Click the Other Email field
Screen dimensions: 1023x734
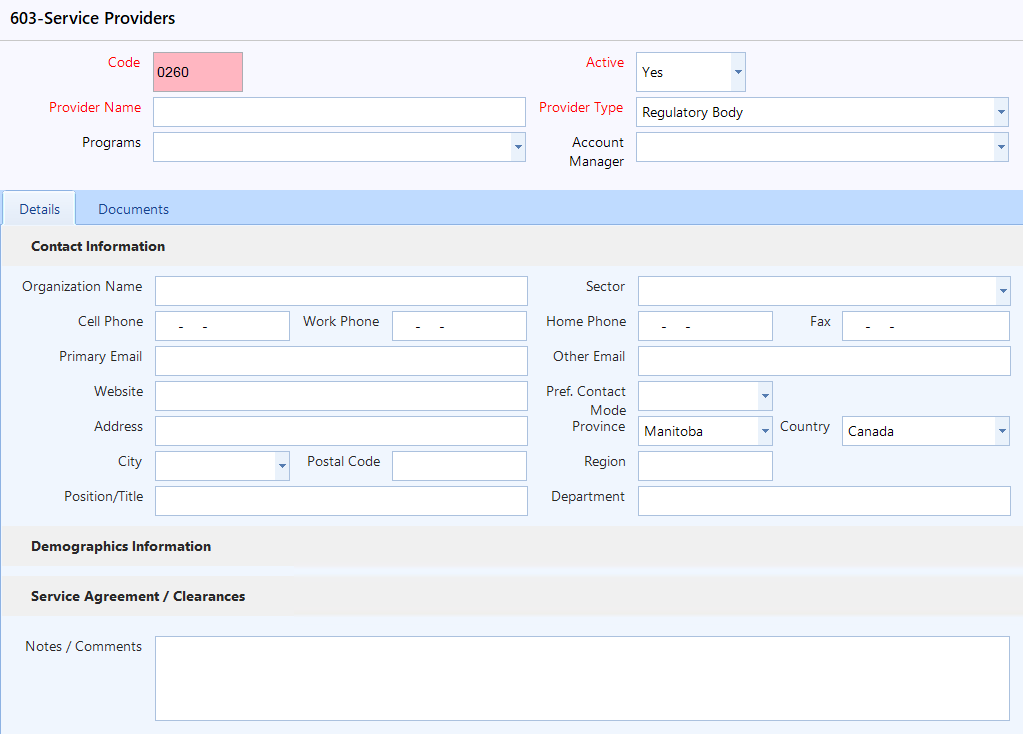tap(824, 361)
